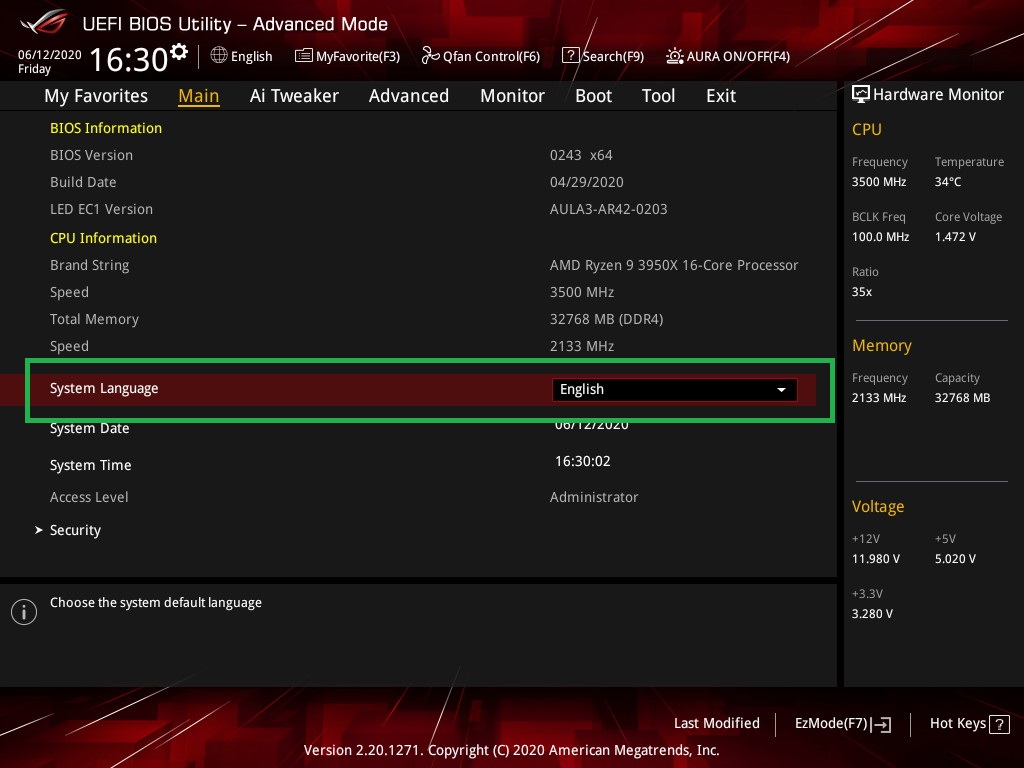Click the Search(F9) question mark icon
Image resolution: width=1024 pixels, height=768 pixels.
pos(570,56)
